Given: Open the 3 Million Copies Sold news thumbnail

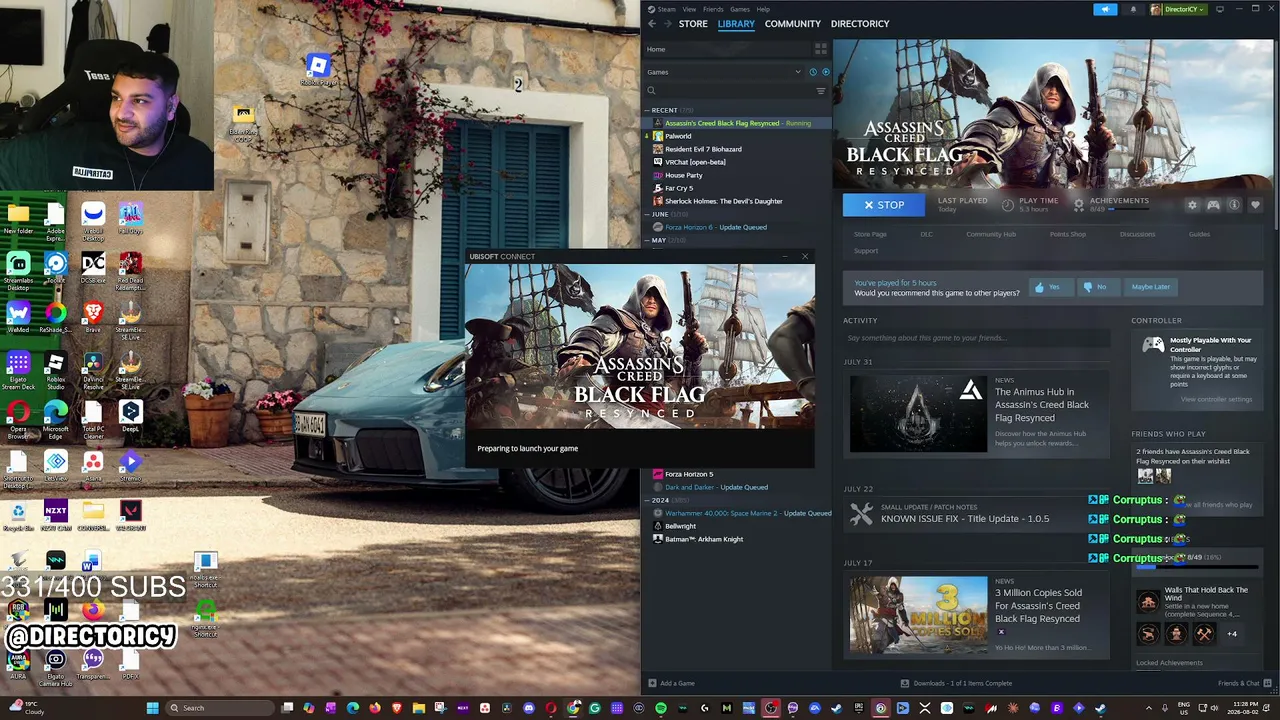Looking at the screenshot, I should [918, 615].
